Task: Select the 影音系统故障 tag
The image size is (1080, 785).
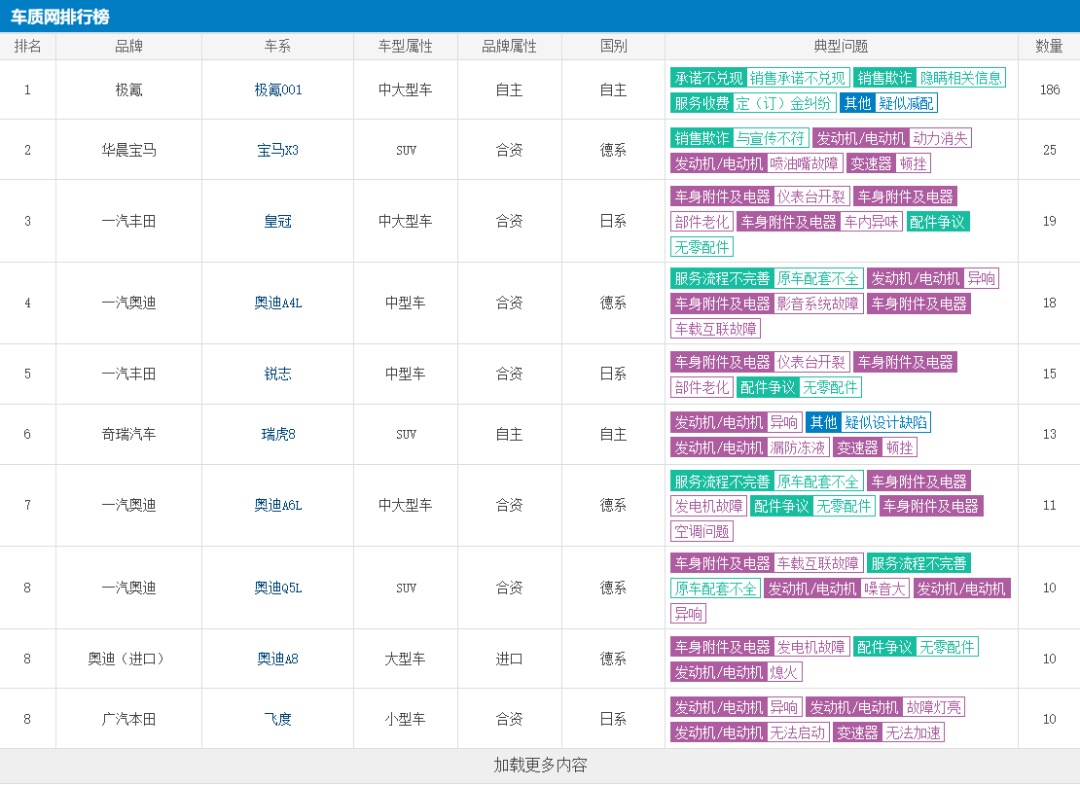Action: pyautogui.click(x=818, y=304)
